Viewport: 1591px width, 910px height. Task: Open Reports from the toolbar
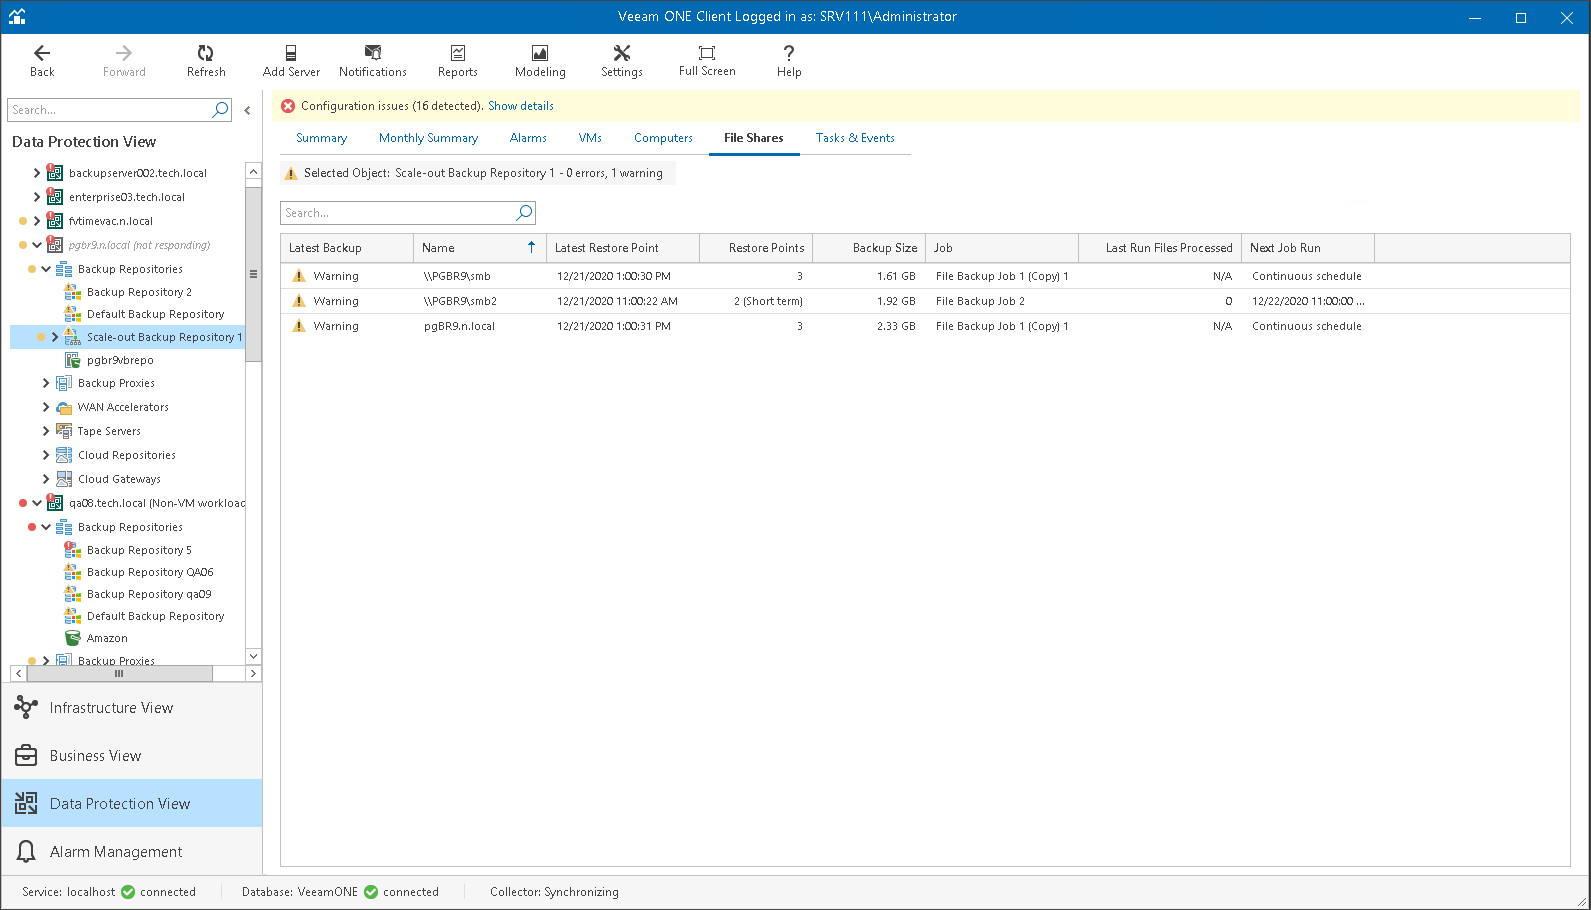point(458,60)
